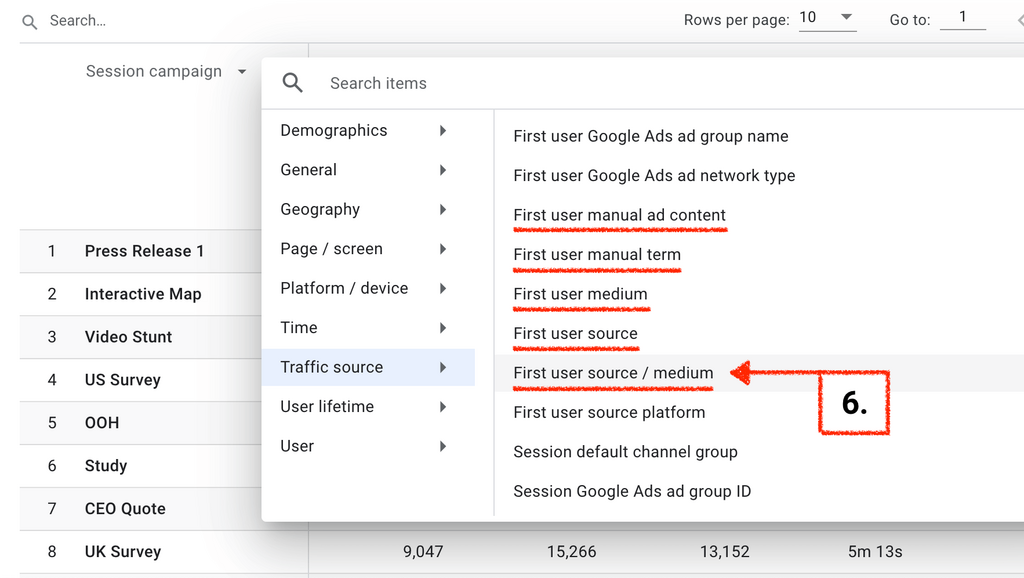Choose First user source / medium
This screenshot has height=578, width=1024.
click(613, 373)
